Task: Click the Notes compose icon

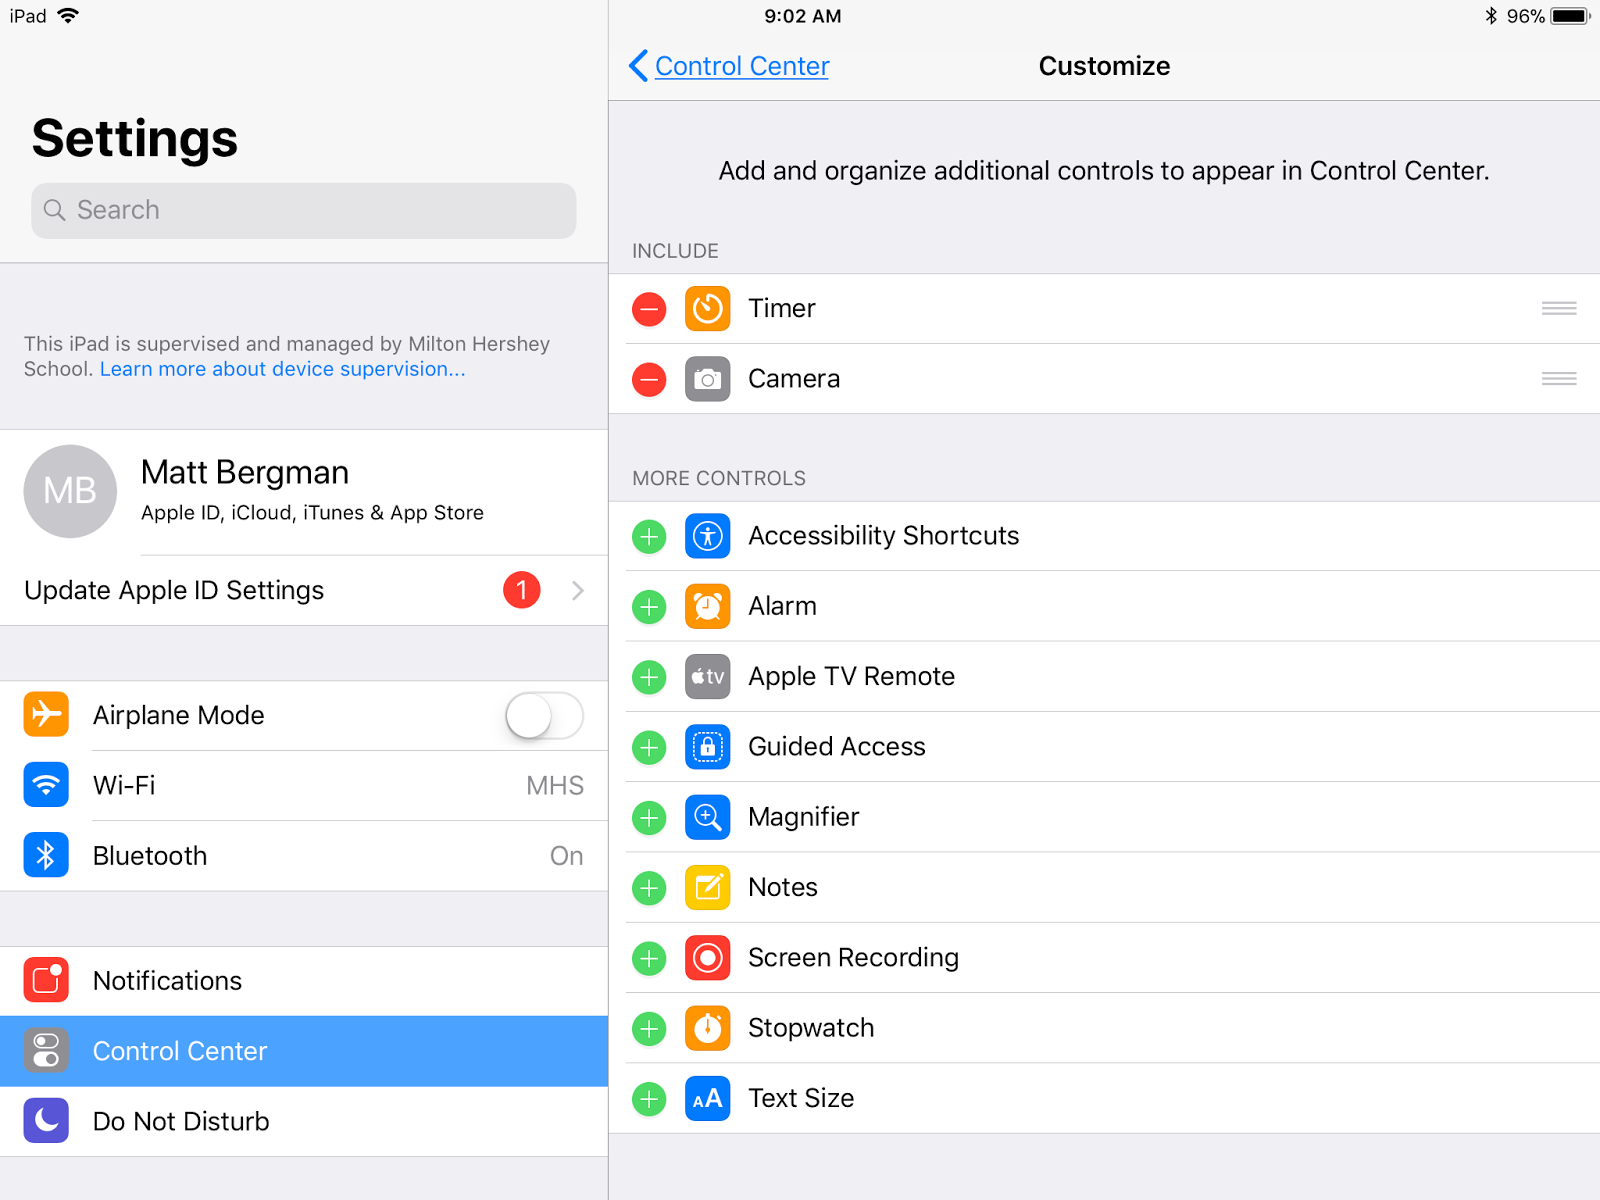Action: click(x=707, y=888)
